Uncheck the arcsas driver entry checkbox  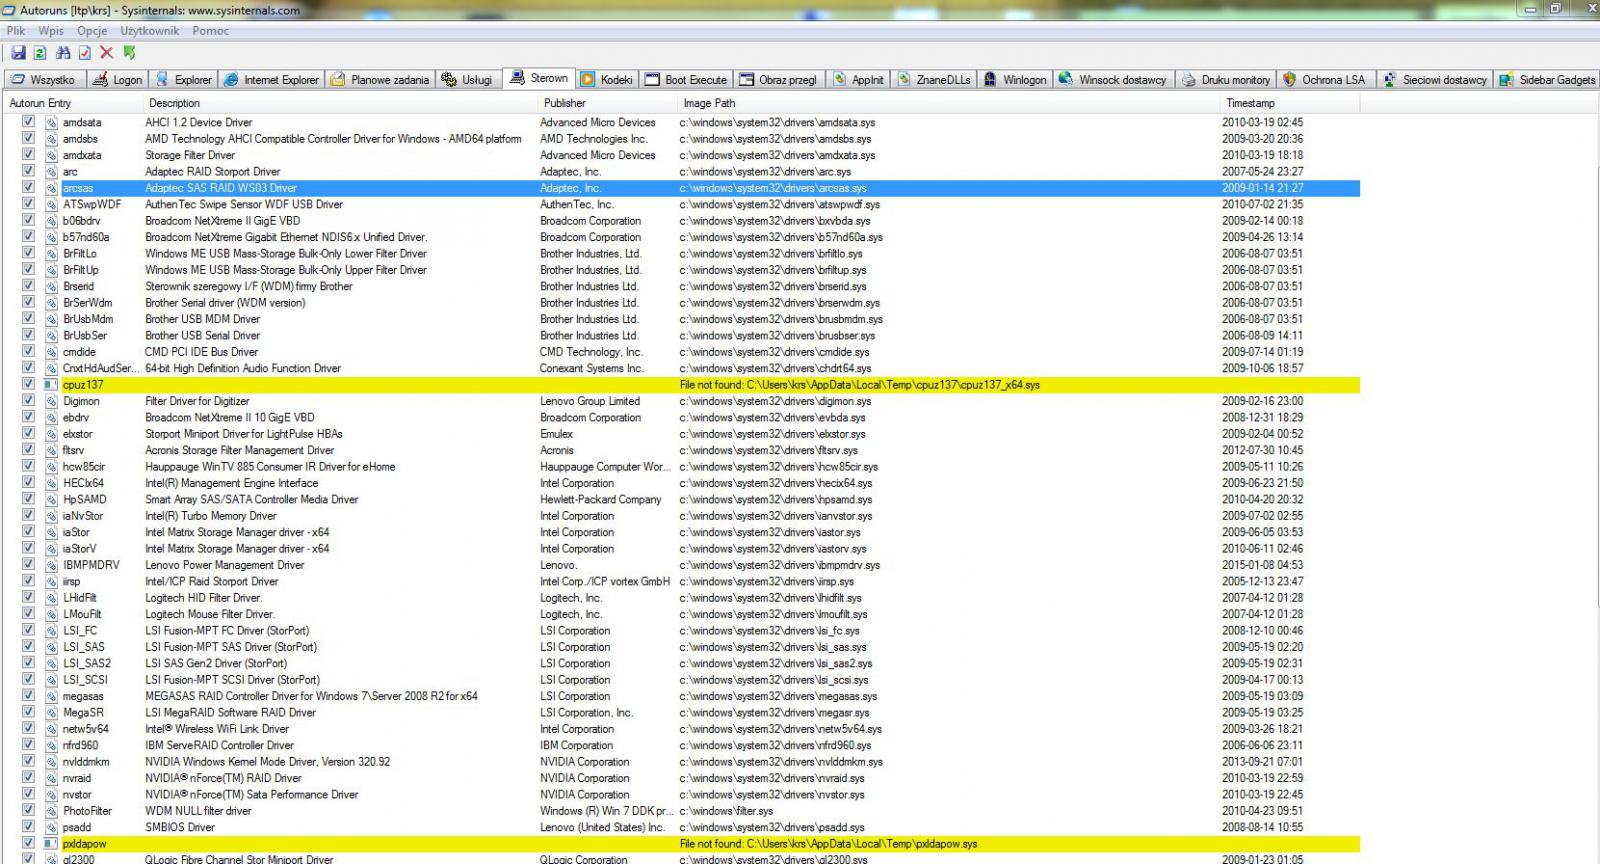[x=28, y=187]
